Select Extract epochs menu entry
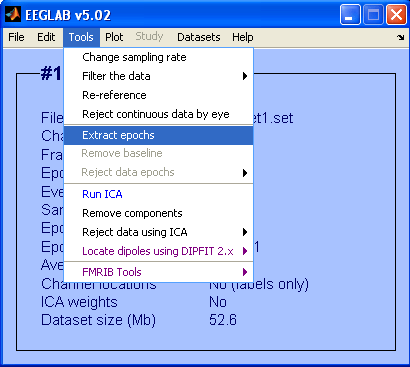The image size is (410, 367). (x=158, y=135)
